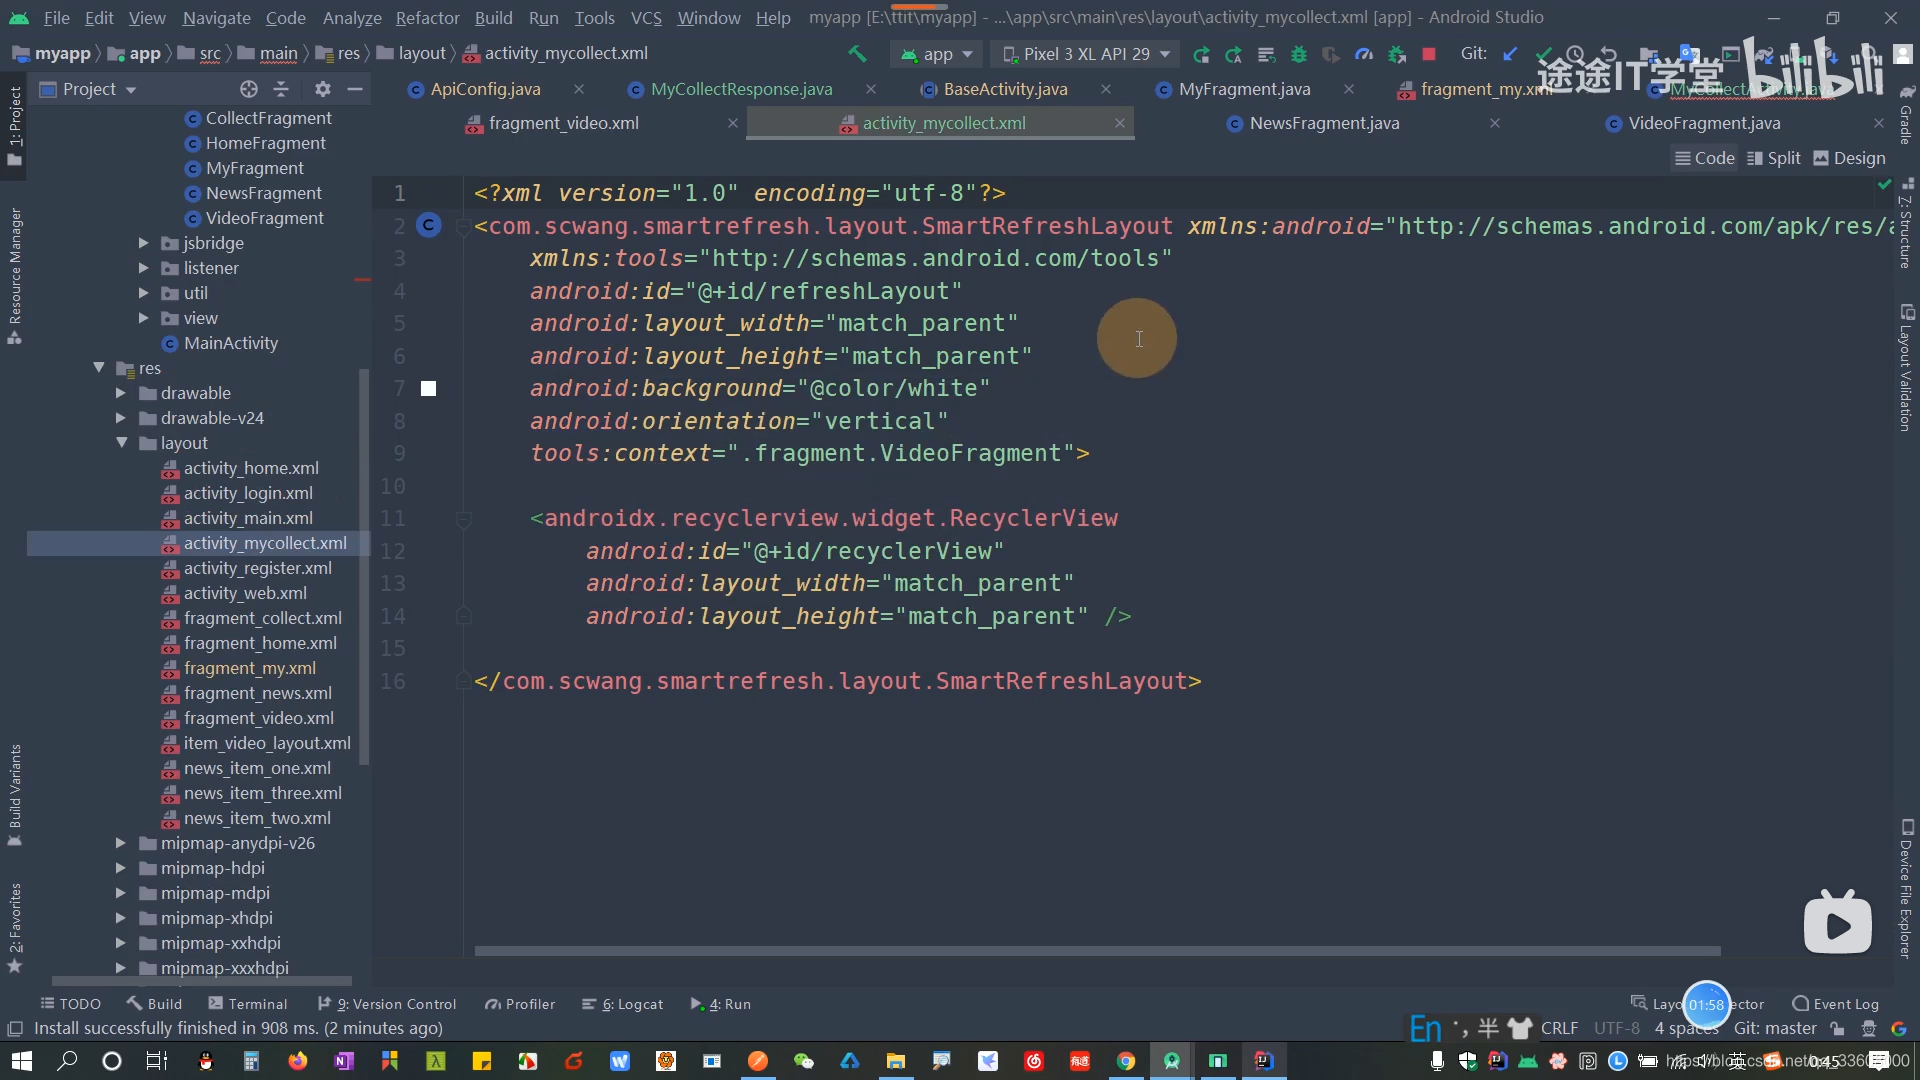Toggle the Favorites side panel
1920x1080 pixels.
point(15,928)
